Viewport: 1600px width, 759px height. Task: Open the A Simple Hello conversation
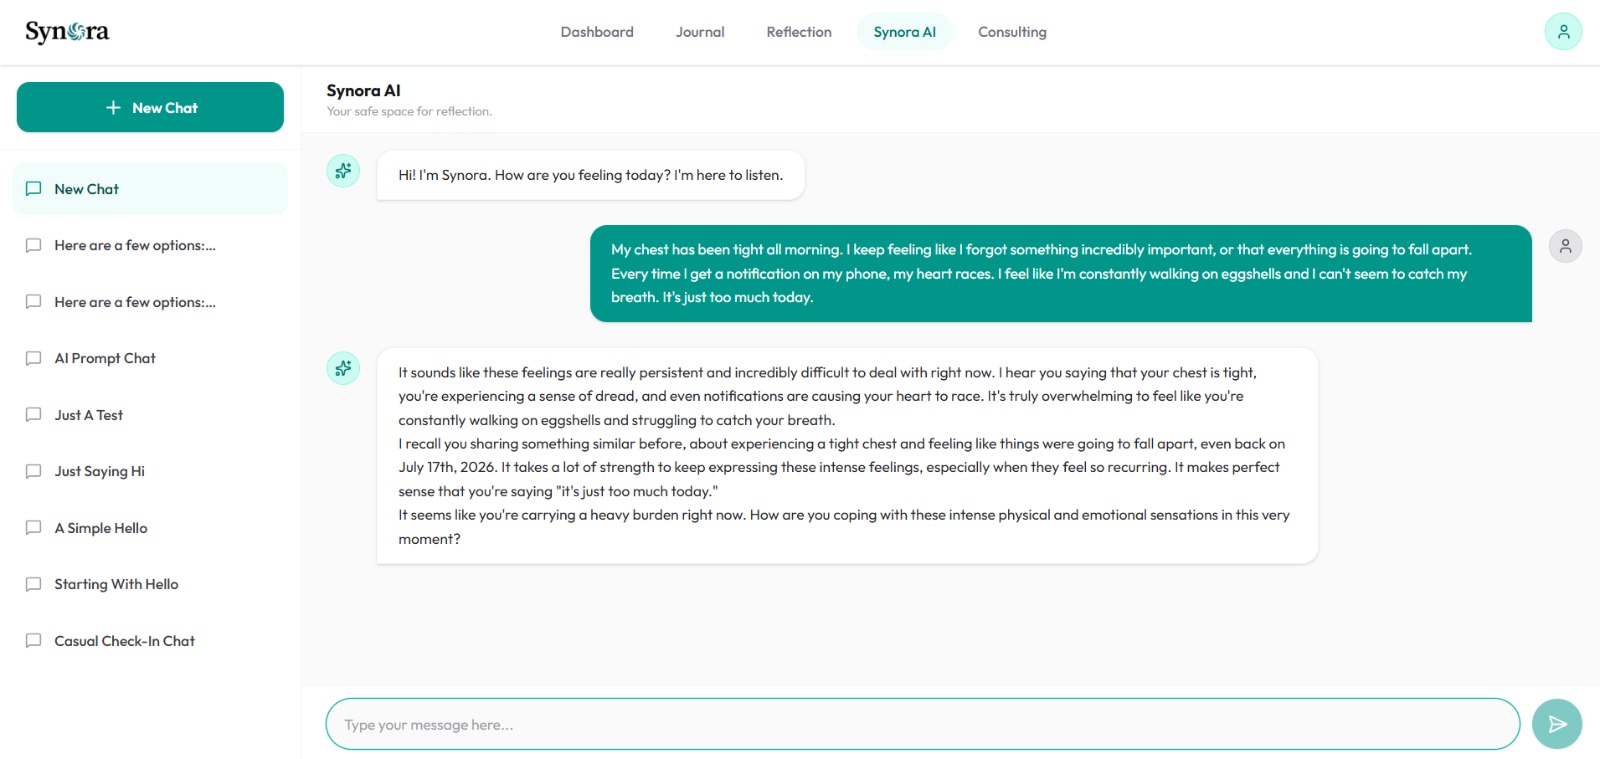(150, 528)
